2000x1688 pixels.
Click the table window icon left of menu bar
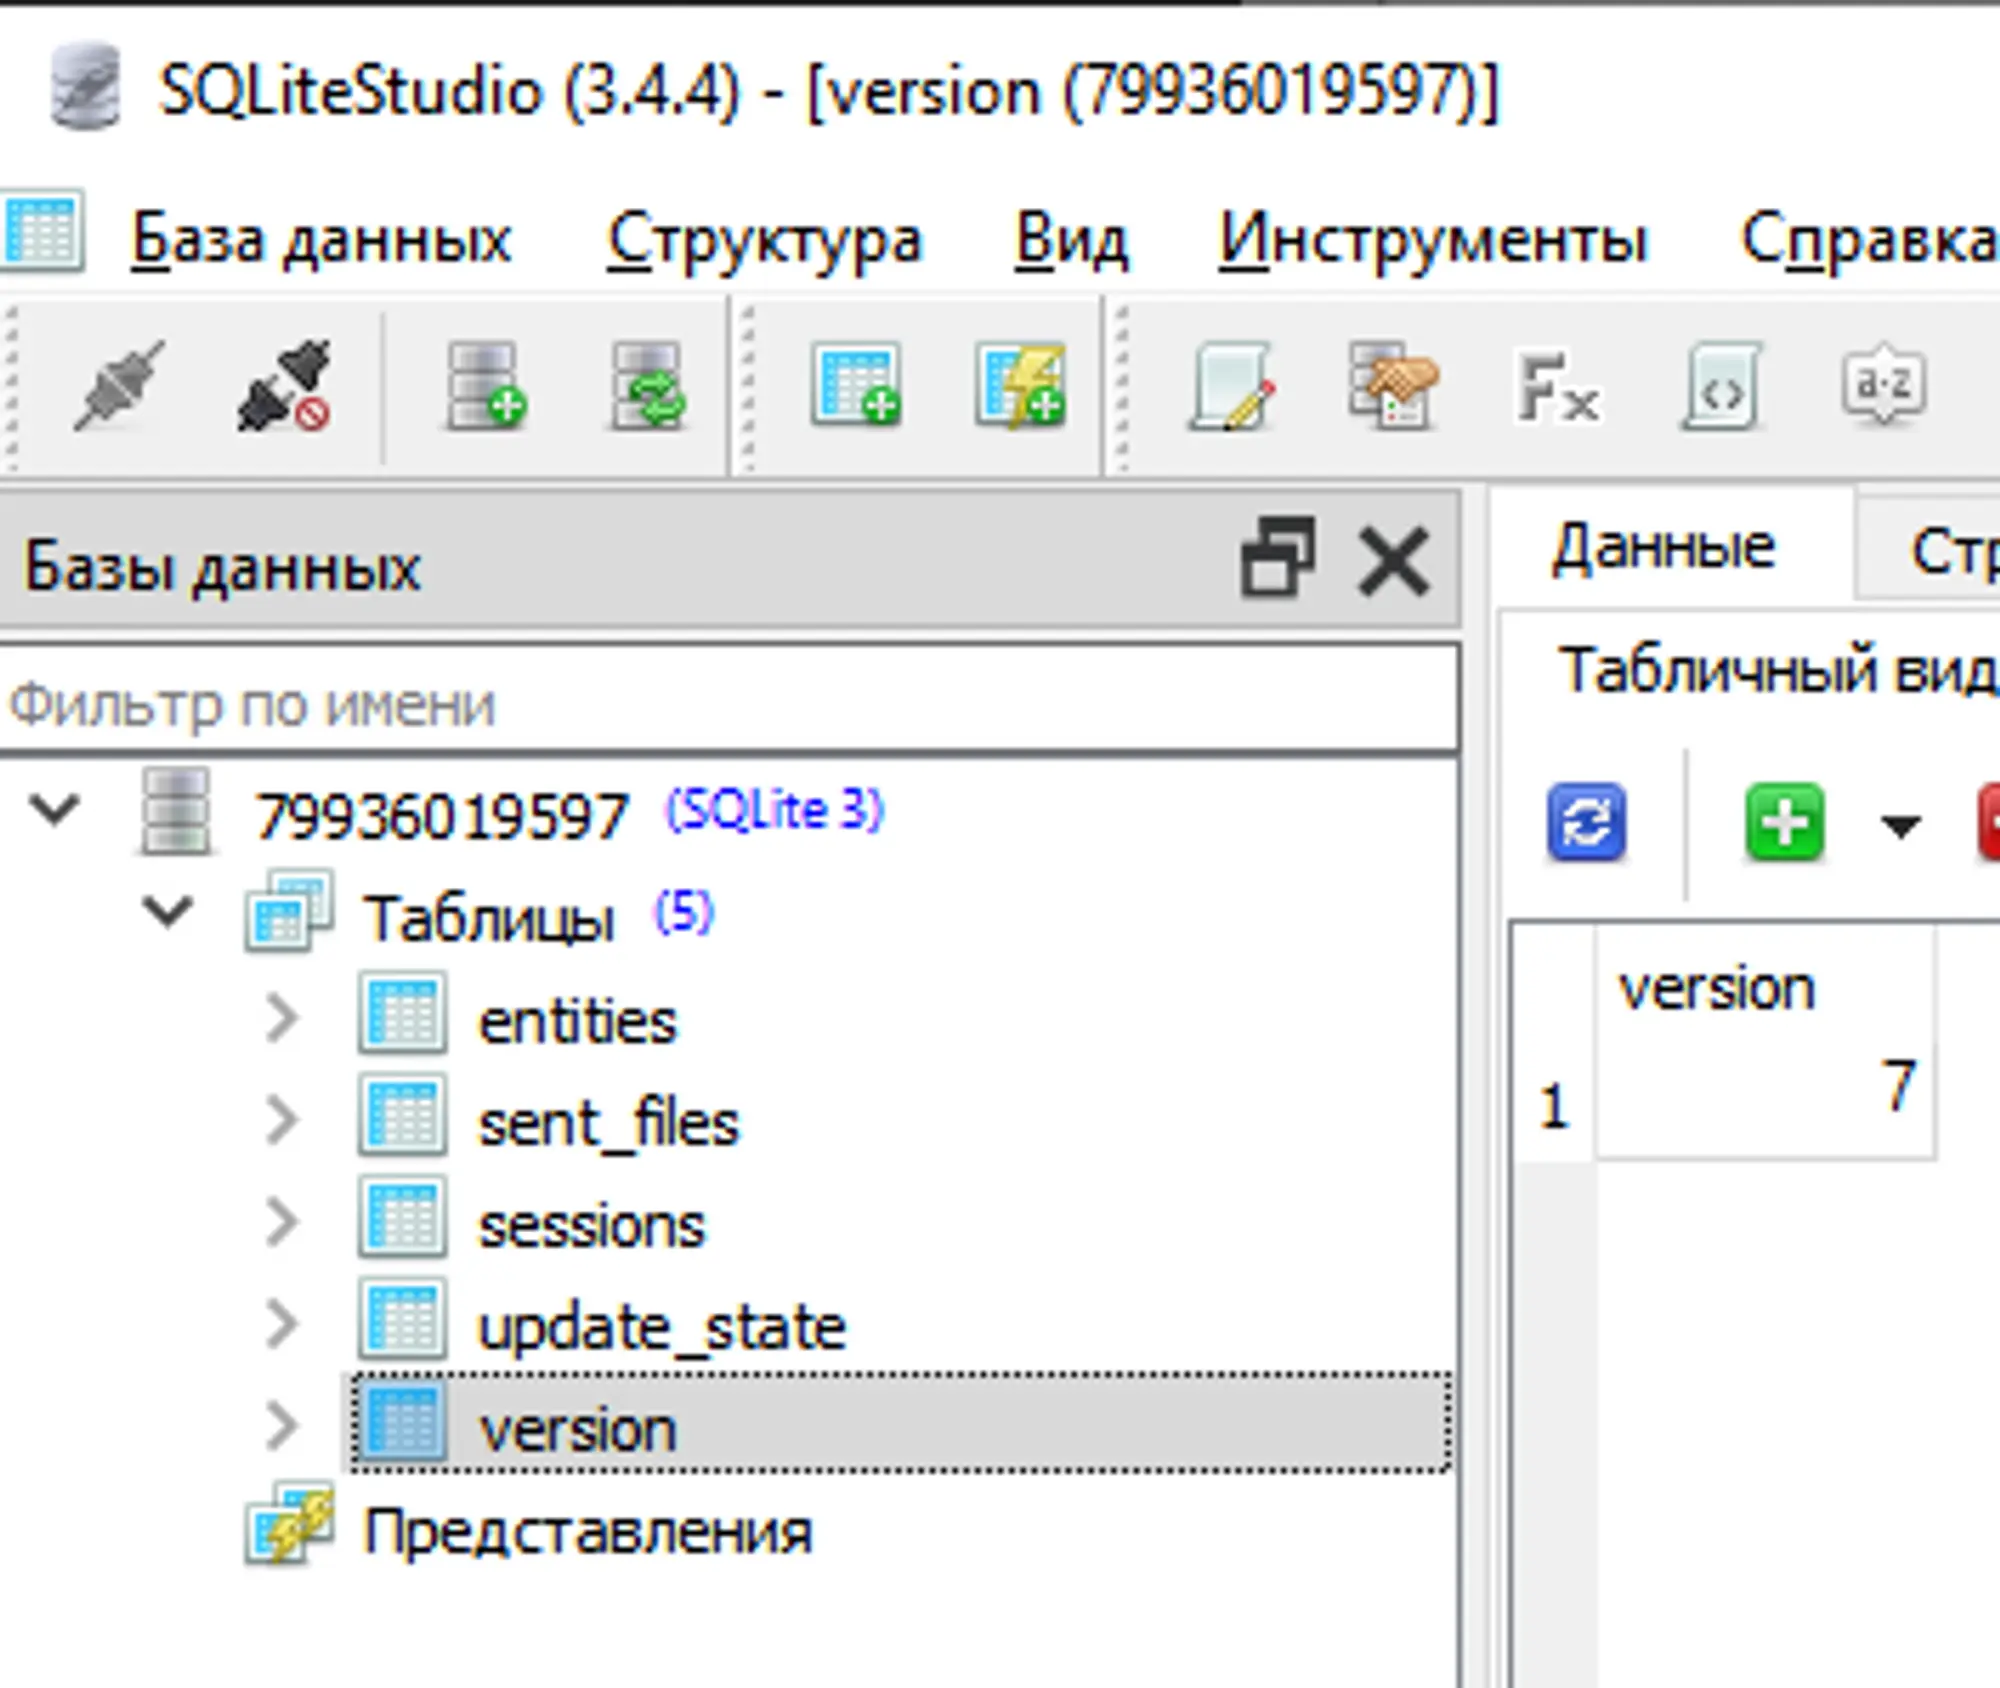tap(42, 232)
